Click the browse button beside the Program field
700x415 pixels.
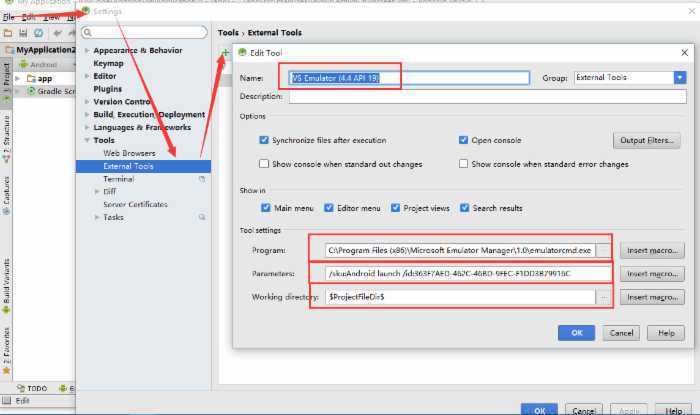pyautogui.click(x=603, y=250)
